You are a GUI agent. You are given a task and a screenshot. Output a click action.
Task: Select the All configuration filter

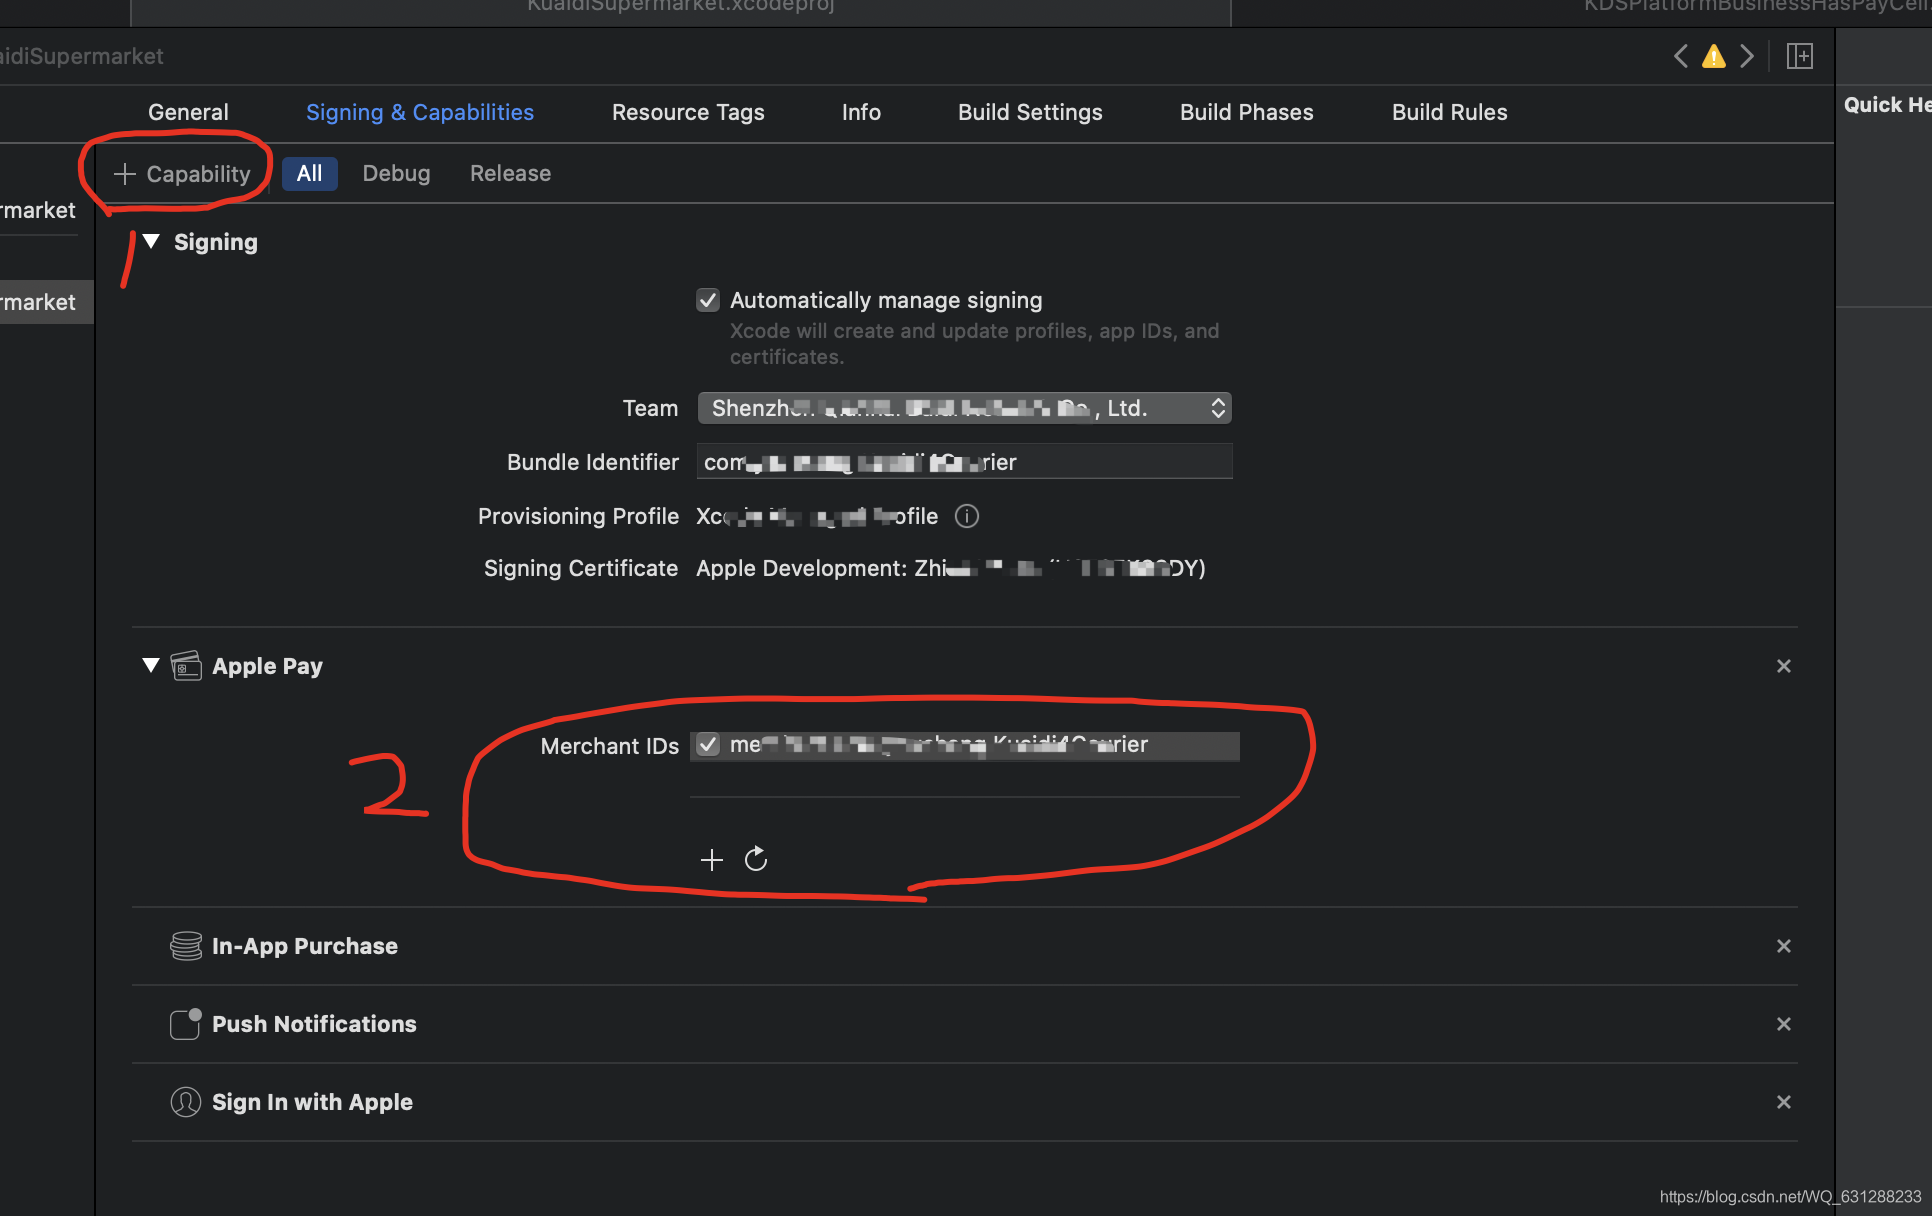pos(310,173)
